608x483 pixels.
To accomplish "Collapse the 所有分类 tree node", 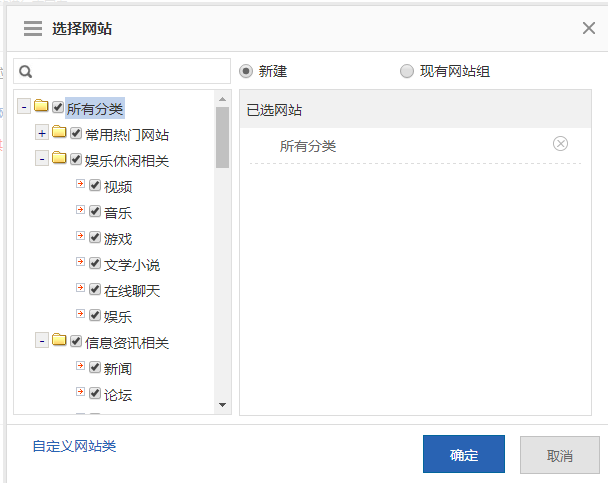I will [24, 107].
